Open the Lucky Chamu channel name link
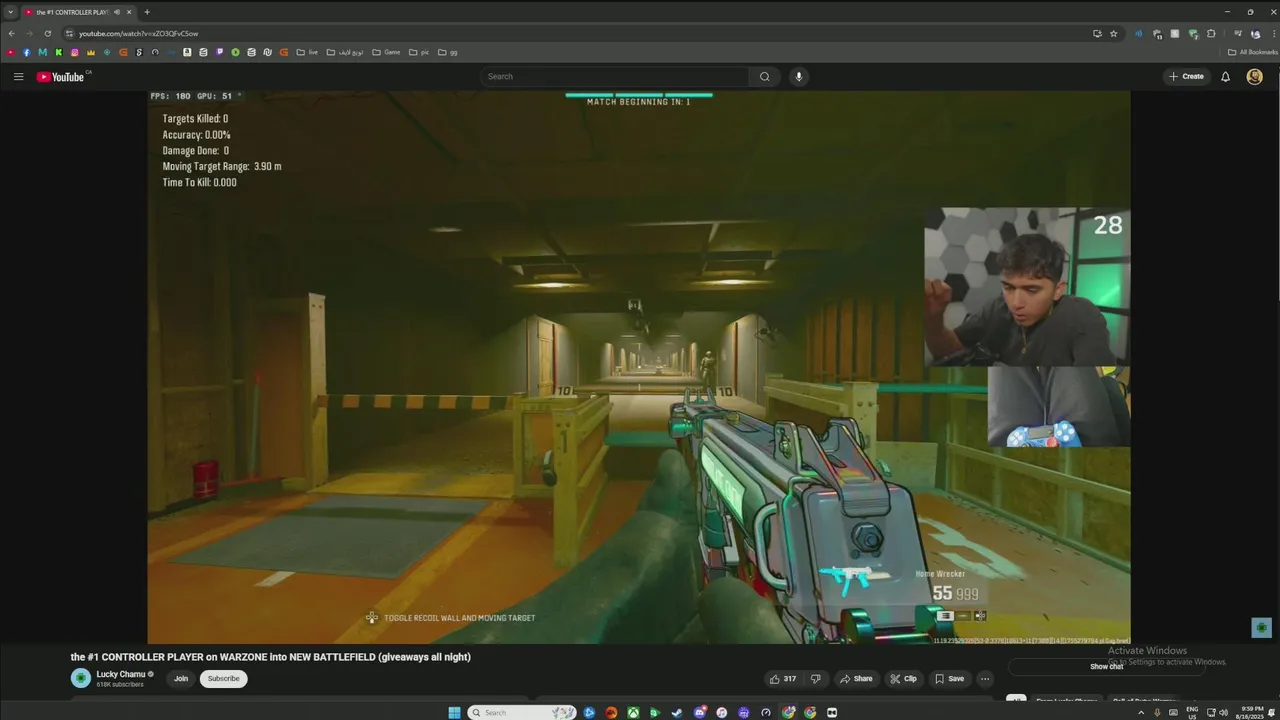The height and width of the screenshot is (720, 1280). coord(121,674)
